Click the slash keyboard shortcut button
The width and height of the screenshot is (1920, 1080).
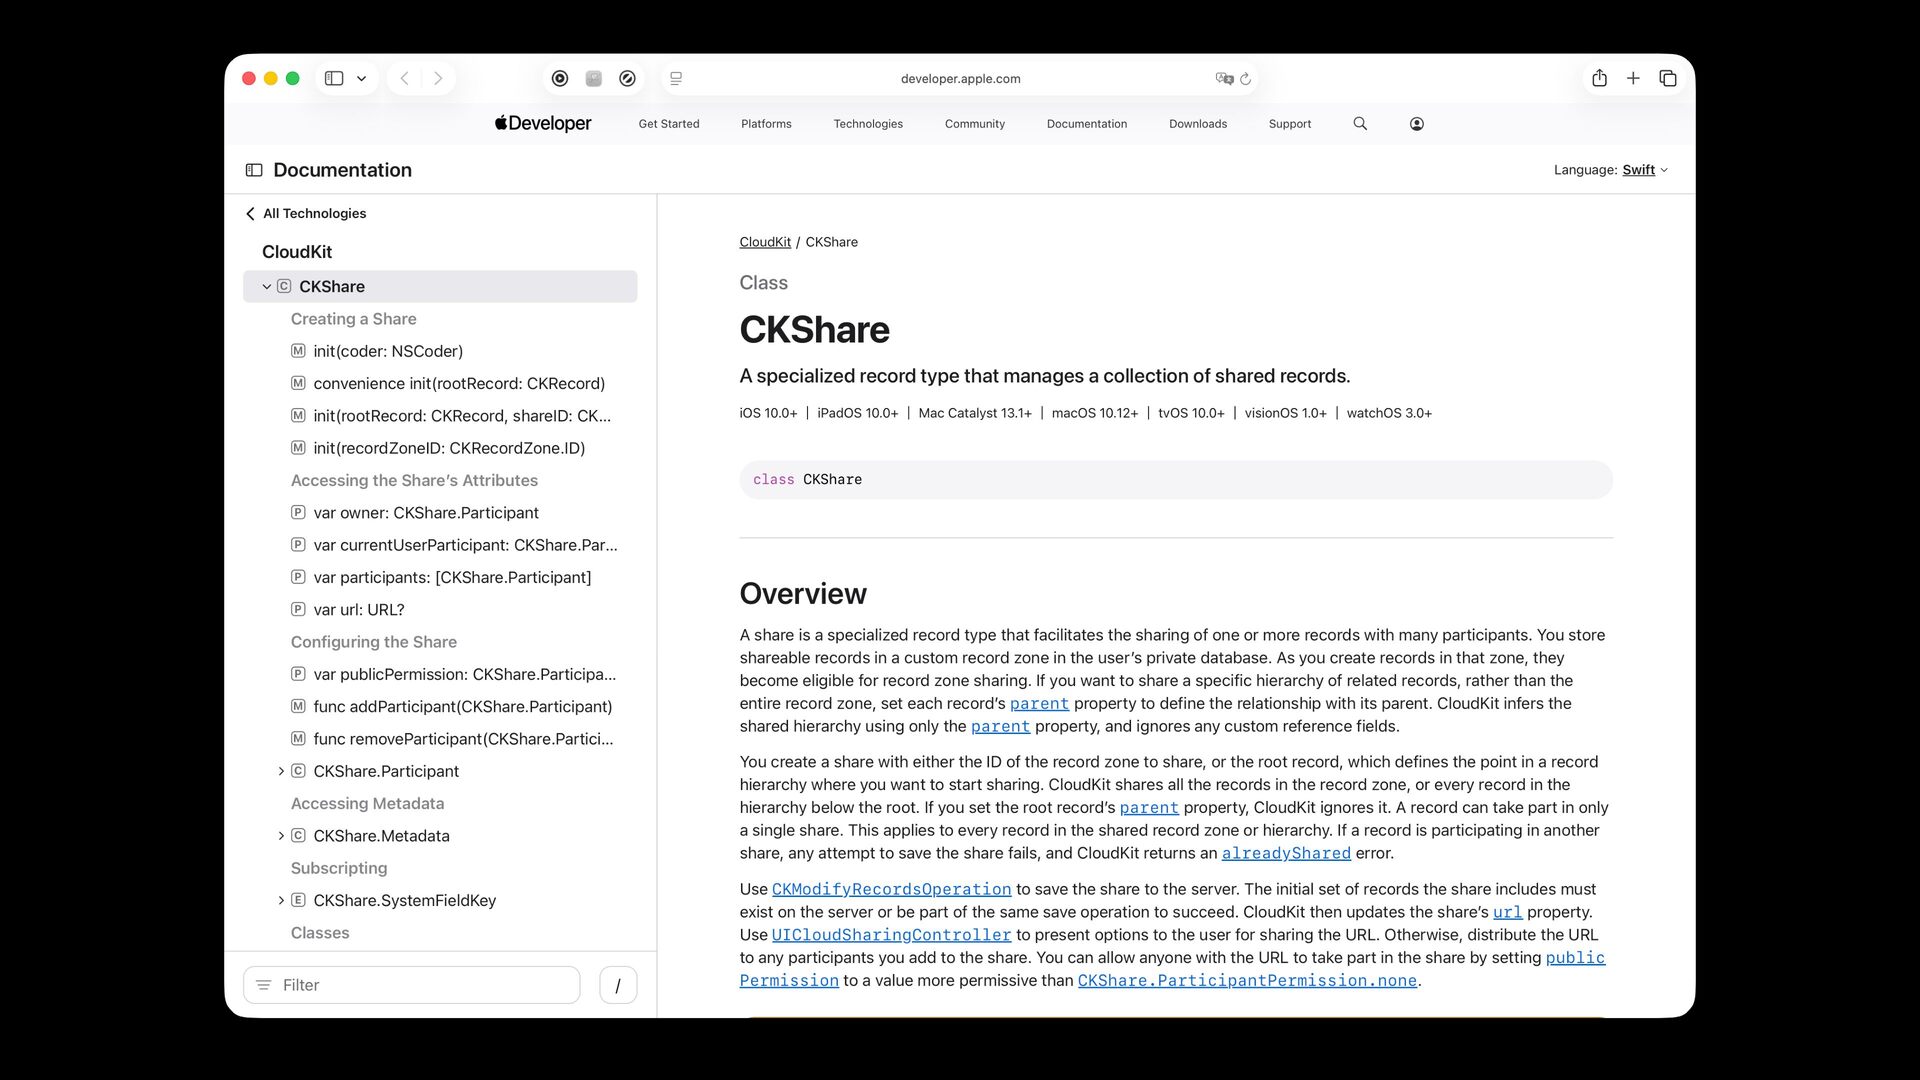tap(618, 985)
